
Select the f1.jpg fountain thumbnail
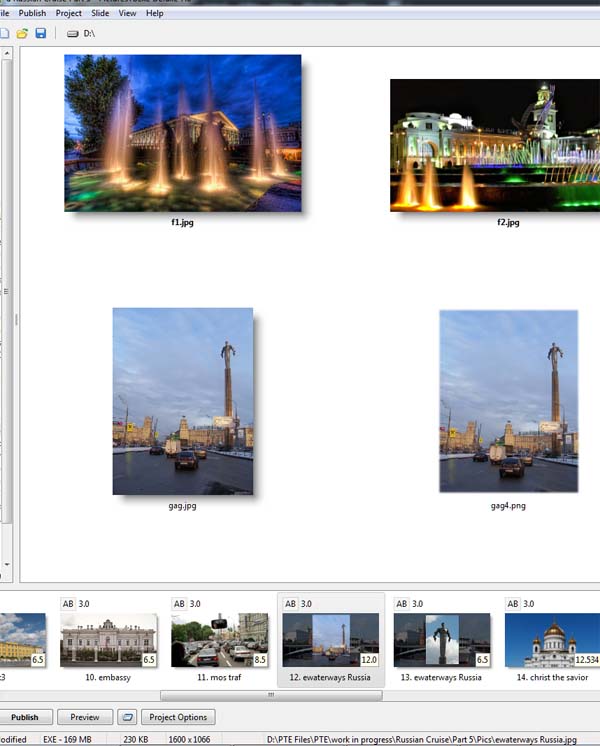point(183,133)
